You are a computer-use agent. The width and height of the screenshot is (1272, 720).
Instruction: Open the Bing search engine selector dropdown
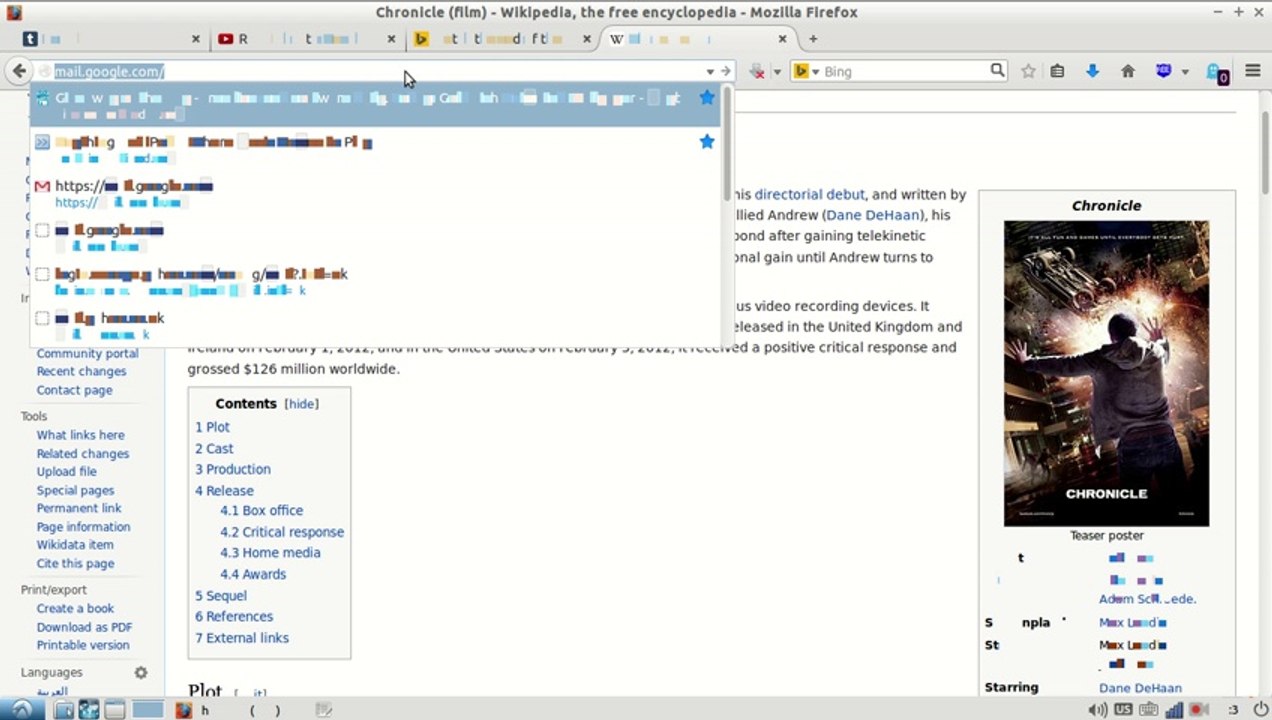click(x=806, y=71)
